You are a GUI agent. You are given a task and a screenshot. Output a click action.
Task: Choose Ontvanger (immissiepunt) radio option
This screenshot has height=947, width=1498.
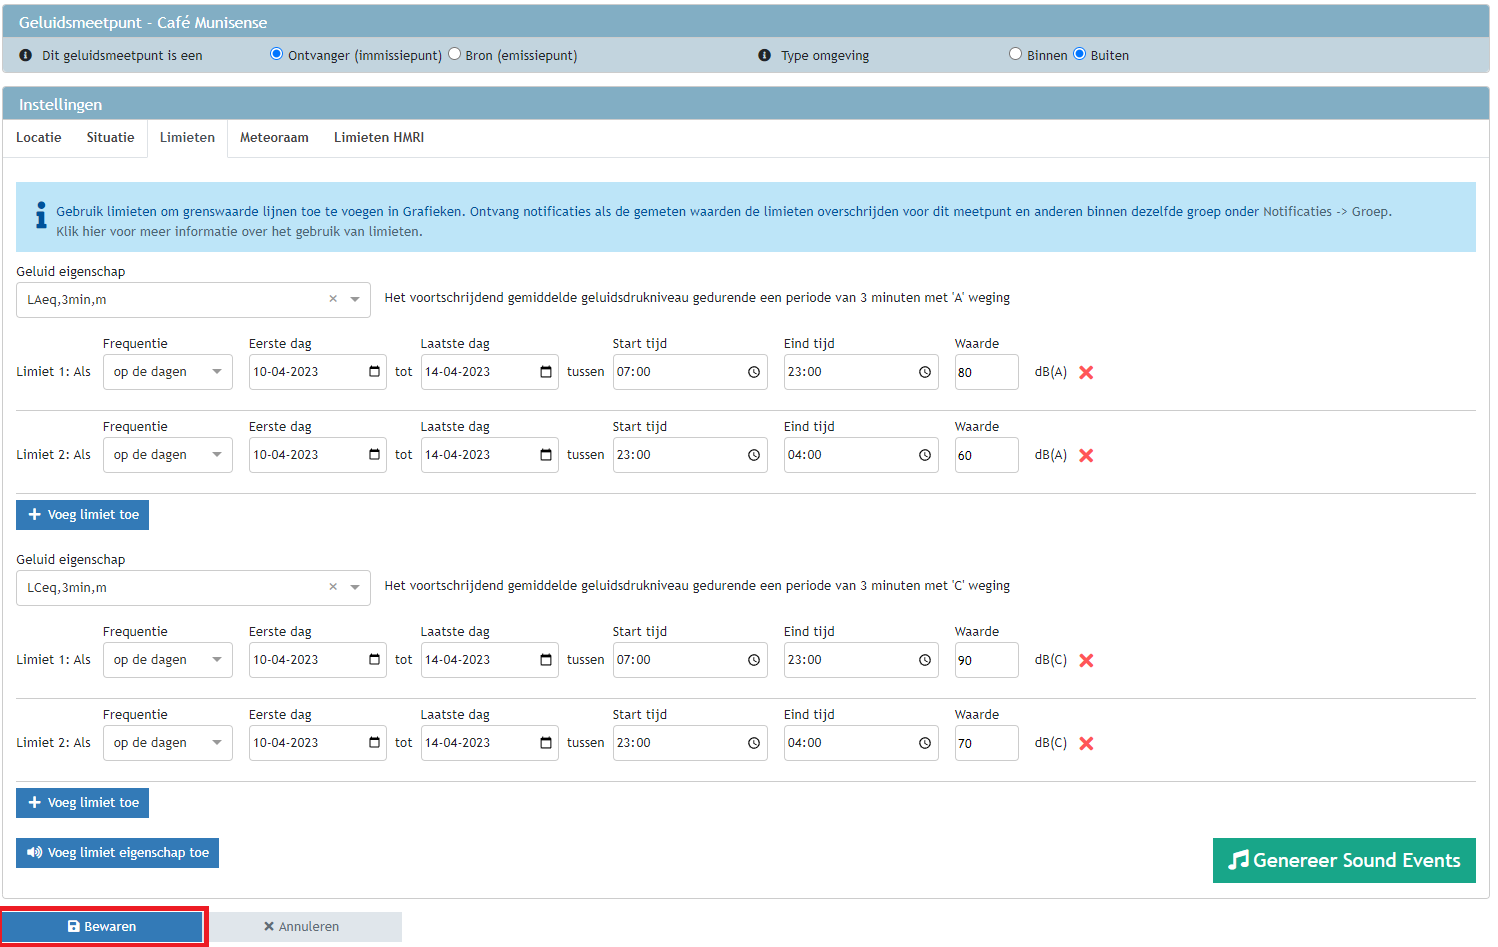[x=277, y=54]
